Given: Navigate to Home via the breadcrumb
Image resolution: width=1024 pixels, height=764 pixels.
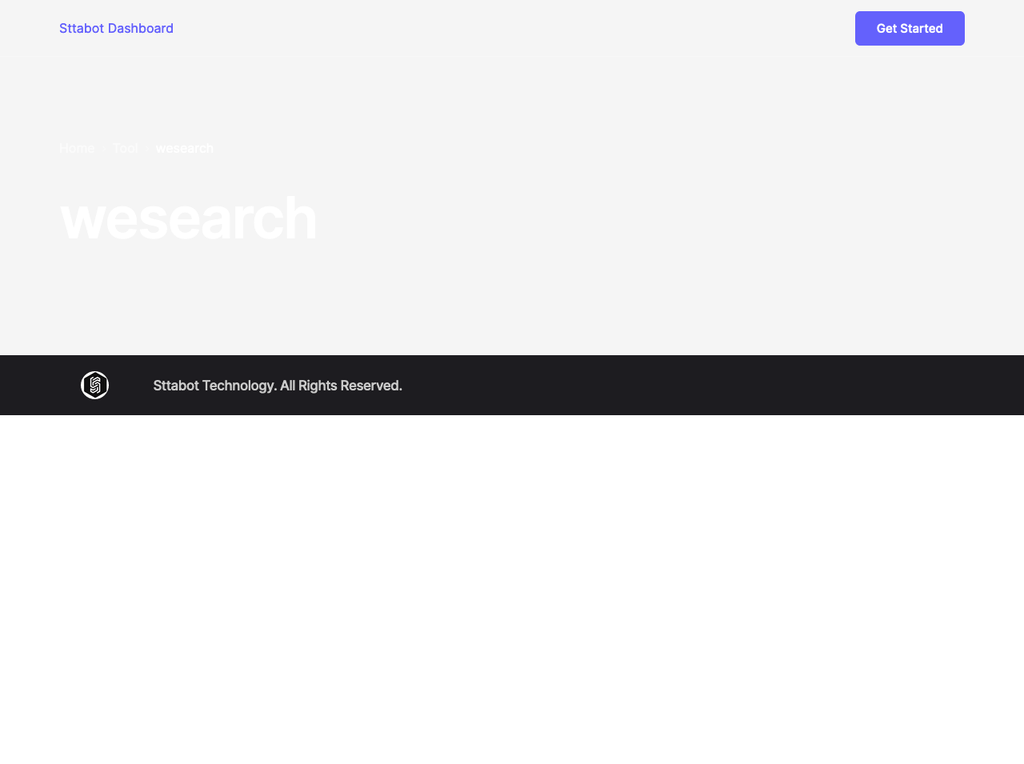Looking at the screenshot, I should pos(77,148).
